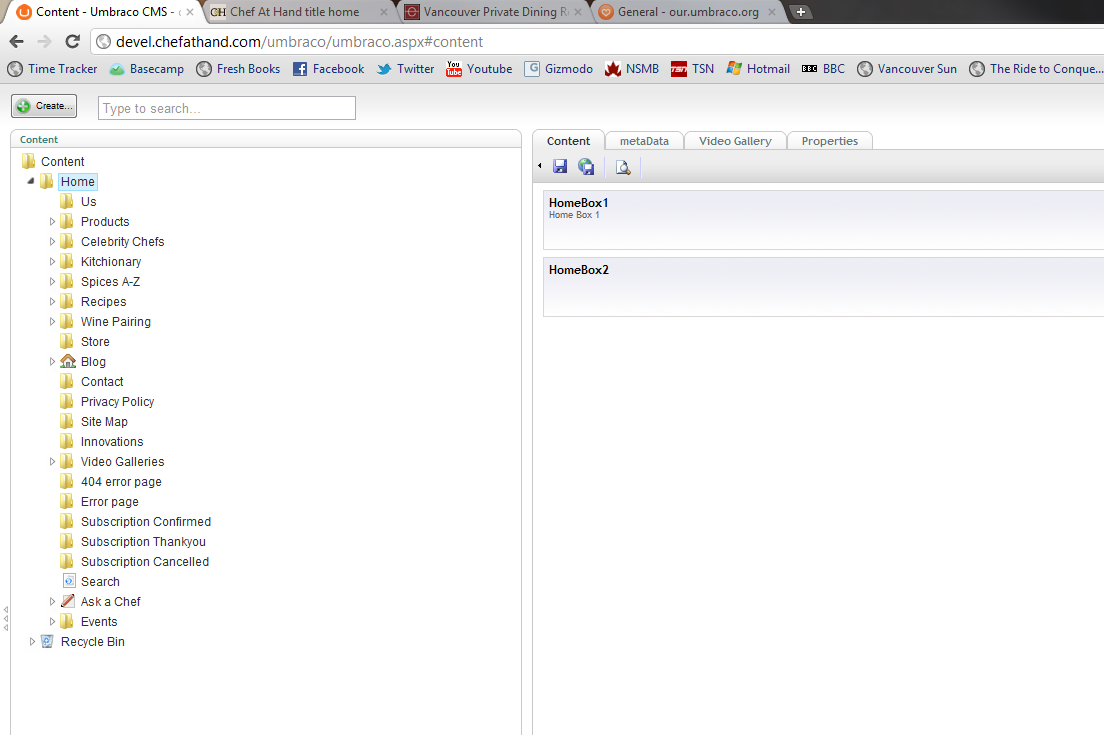Open the Gizmodo bookmark
The height and width of the screenshot is (735, 1104).
tap(558, 69)
